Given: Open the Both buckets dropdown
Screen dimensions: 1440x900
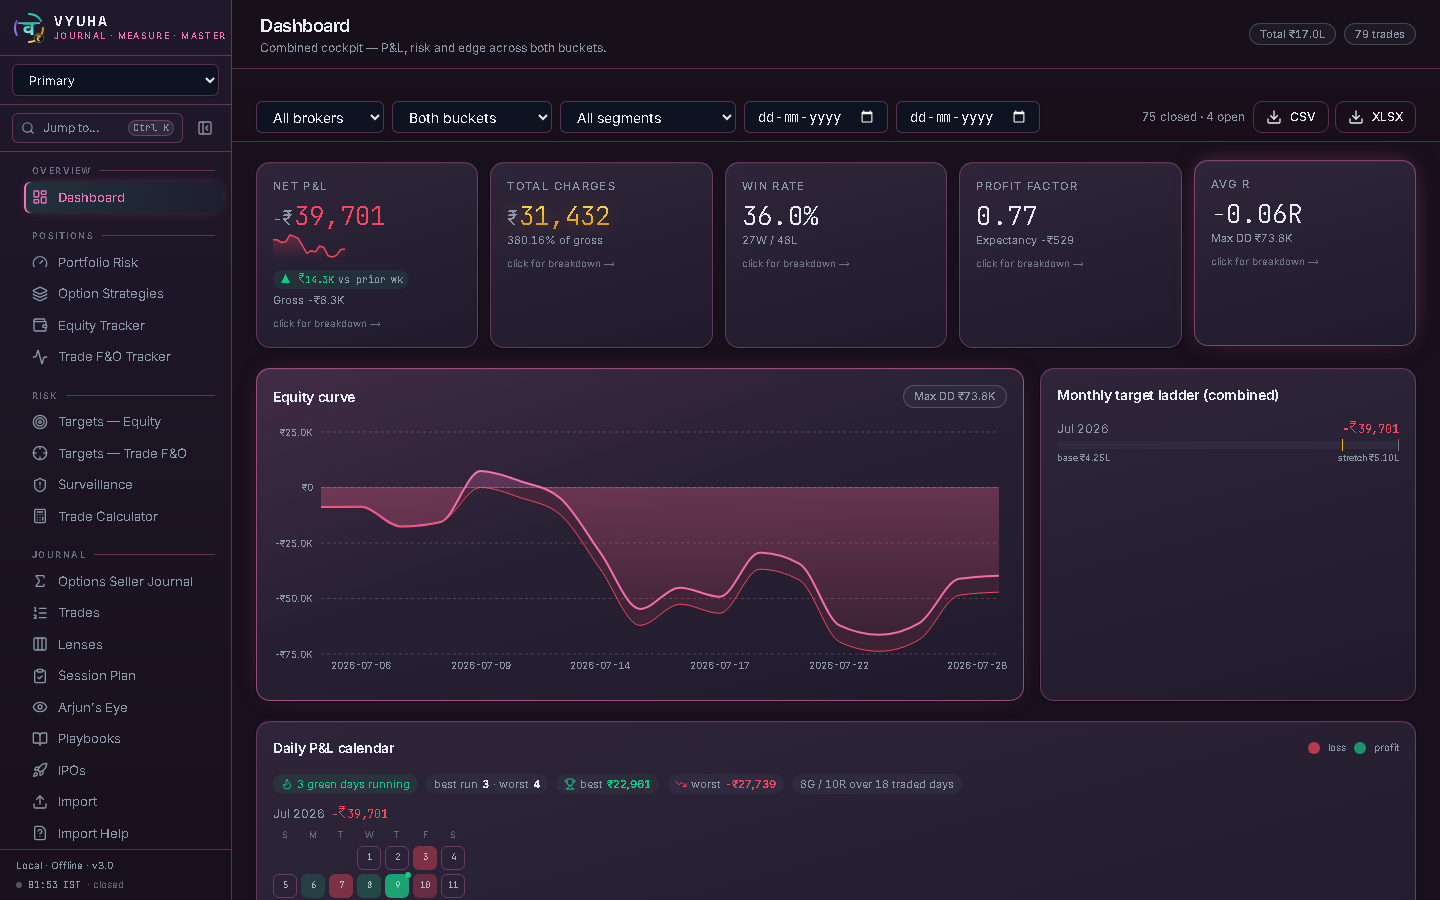Looking at the screenshot, I should 472,117.
